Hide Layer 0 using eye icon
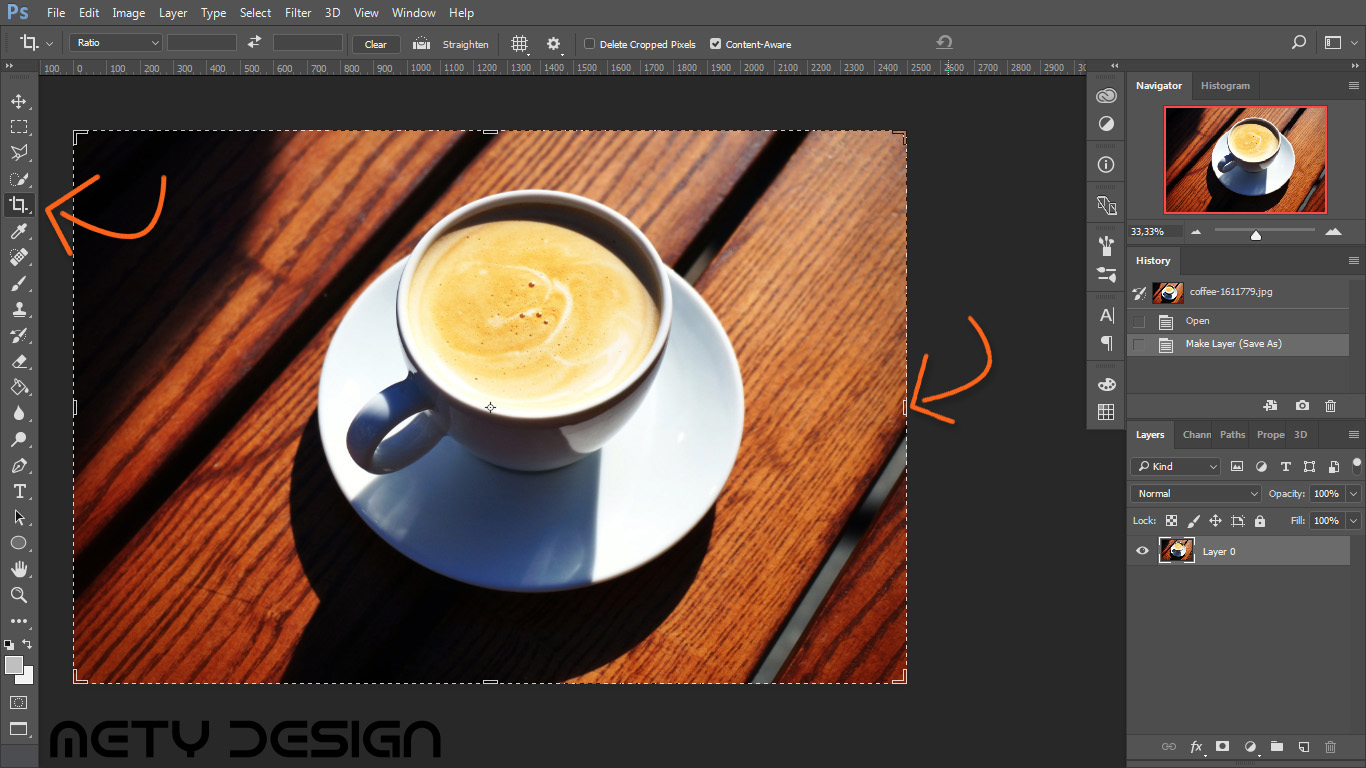Image resolution: width=1366 pixels, height=768 pixels. click(1143, 551)
